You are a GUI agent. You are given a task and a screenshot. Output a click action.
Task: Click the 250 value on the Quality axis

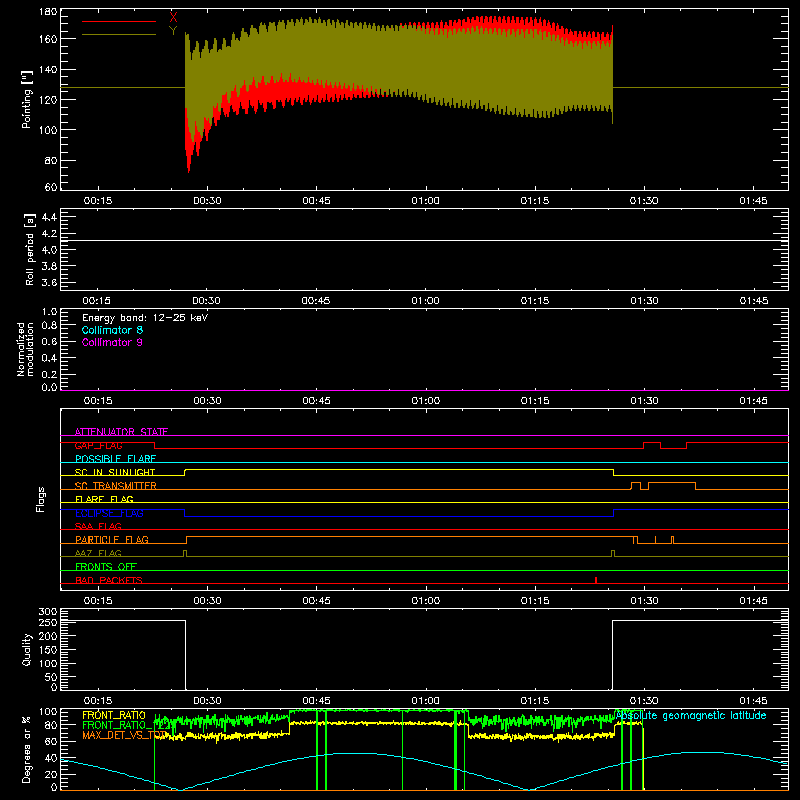coord(48,622)
